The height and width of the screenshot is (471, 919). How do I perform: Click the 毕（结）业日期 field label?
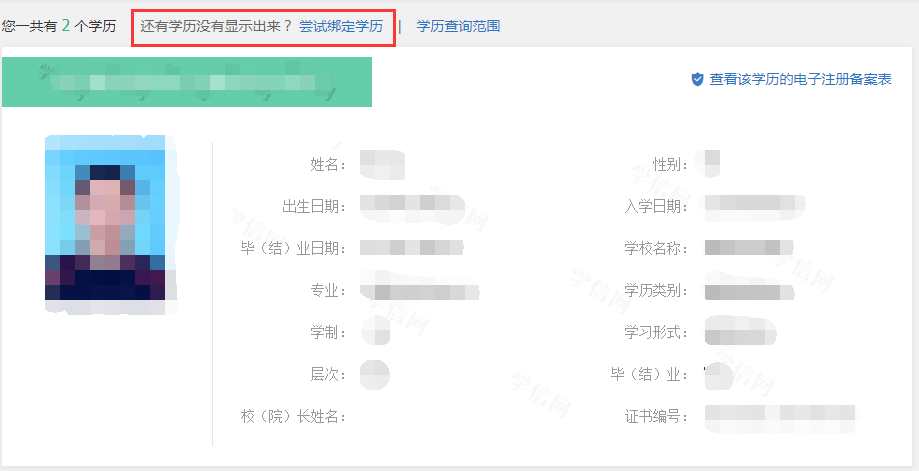coord(300,248)
